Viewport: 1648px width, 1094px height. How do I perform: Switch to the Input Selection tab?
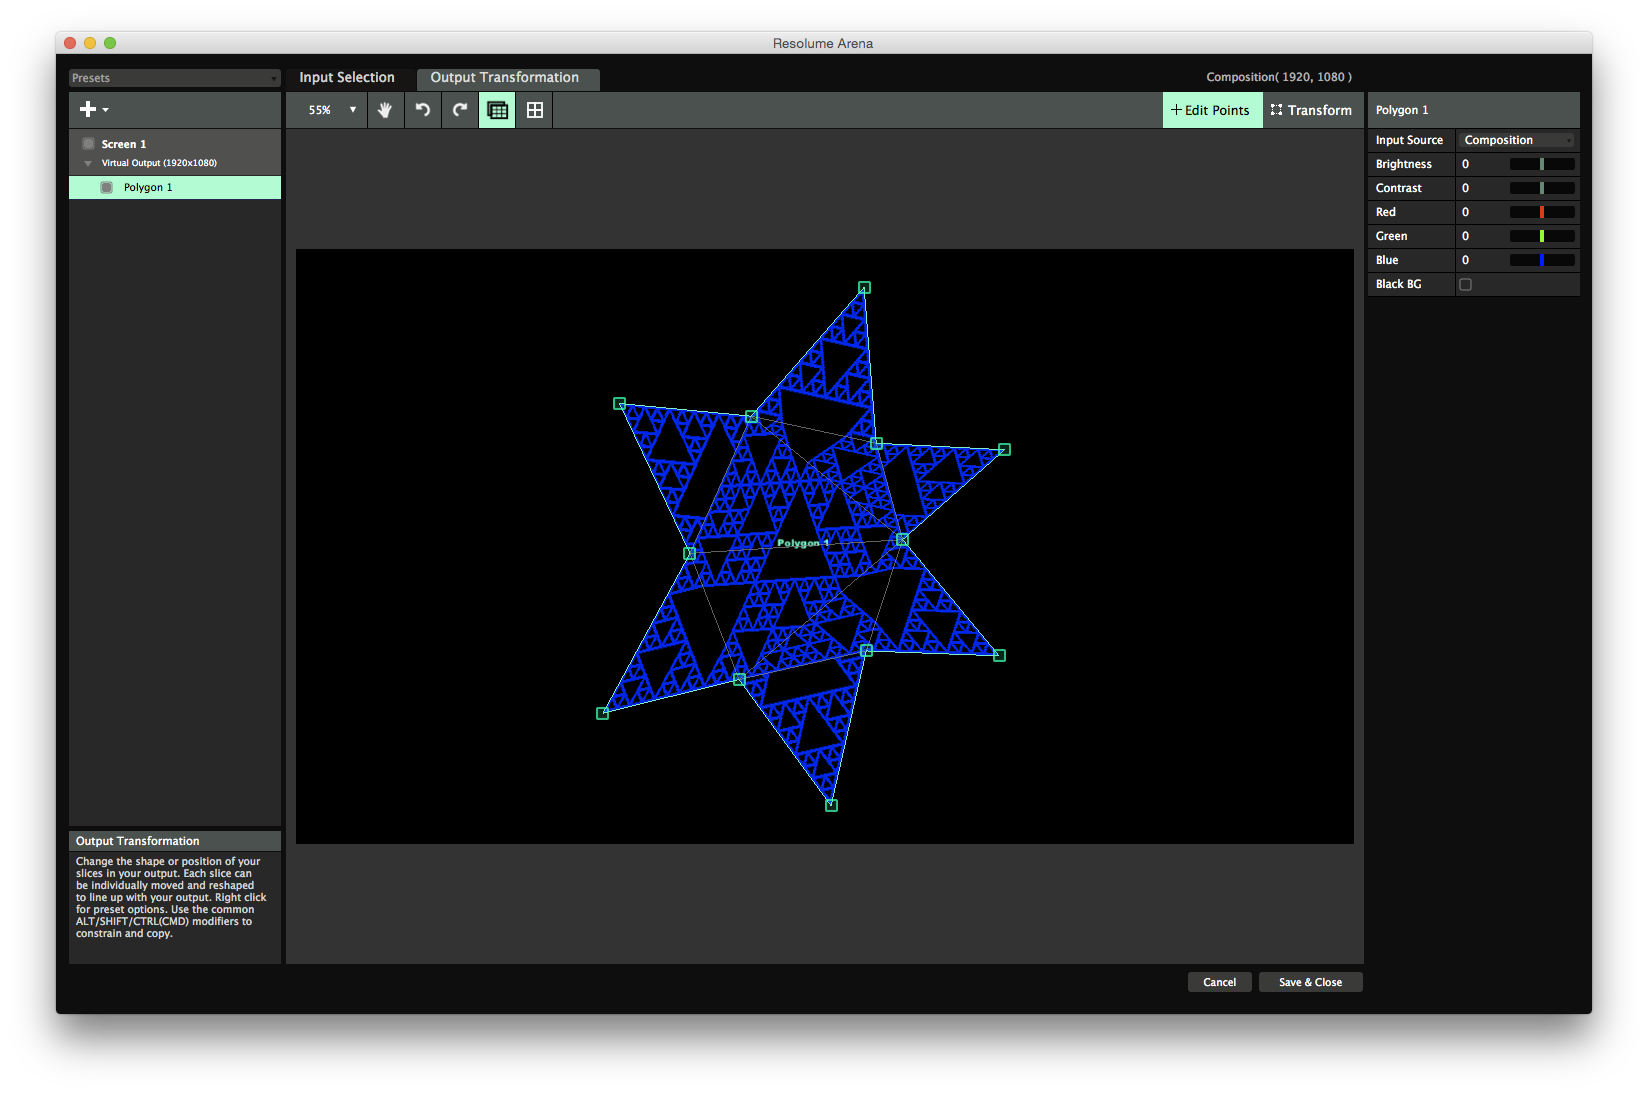tap(347, 78)
